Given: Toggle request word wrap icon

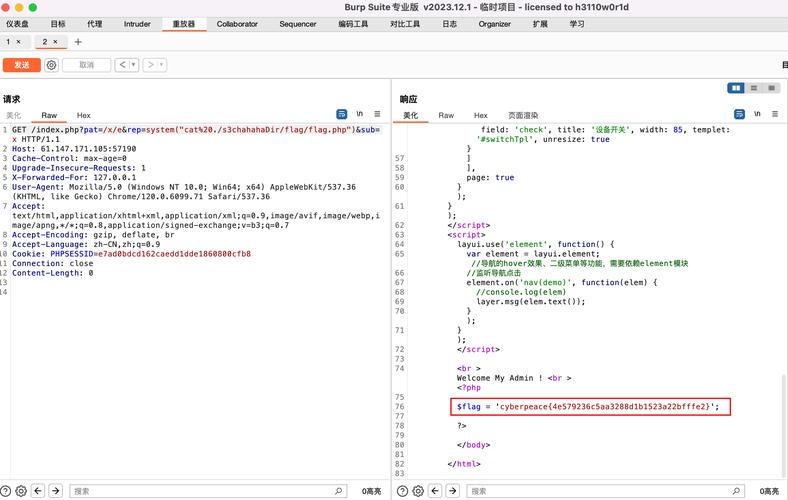Looking at the screenshot, I should (x=342, y=114).
